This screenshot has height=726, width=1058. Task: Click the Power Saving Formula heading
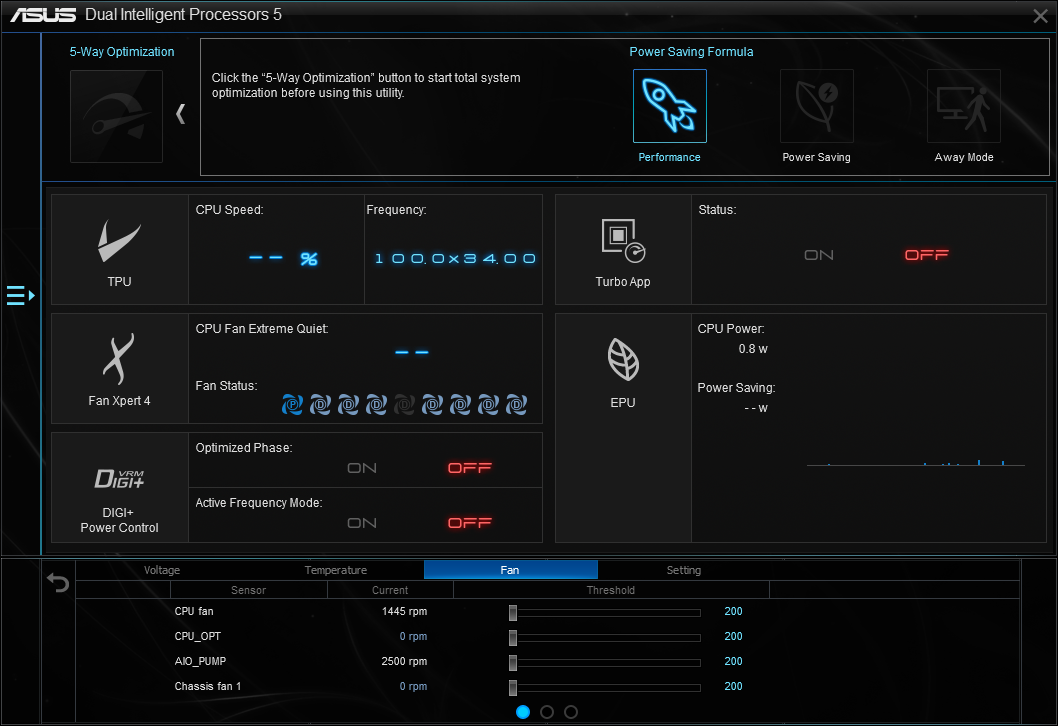[x=691, y=52]
